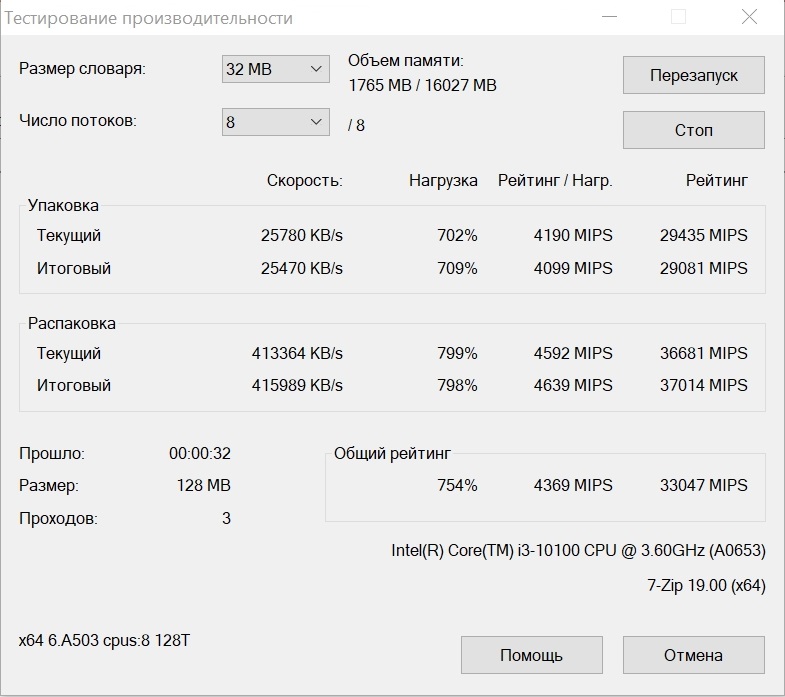This screenshot has height=697, width=785.
Task: Click the window title Тестирование производительности
Action: [x=151, y=18]
